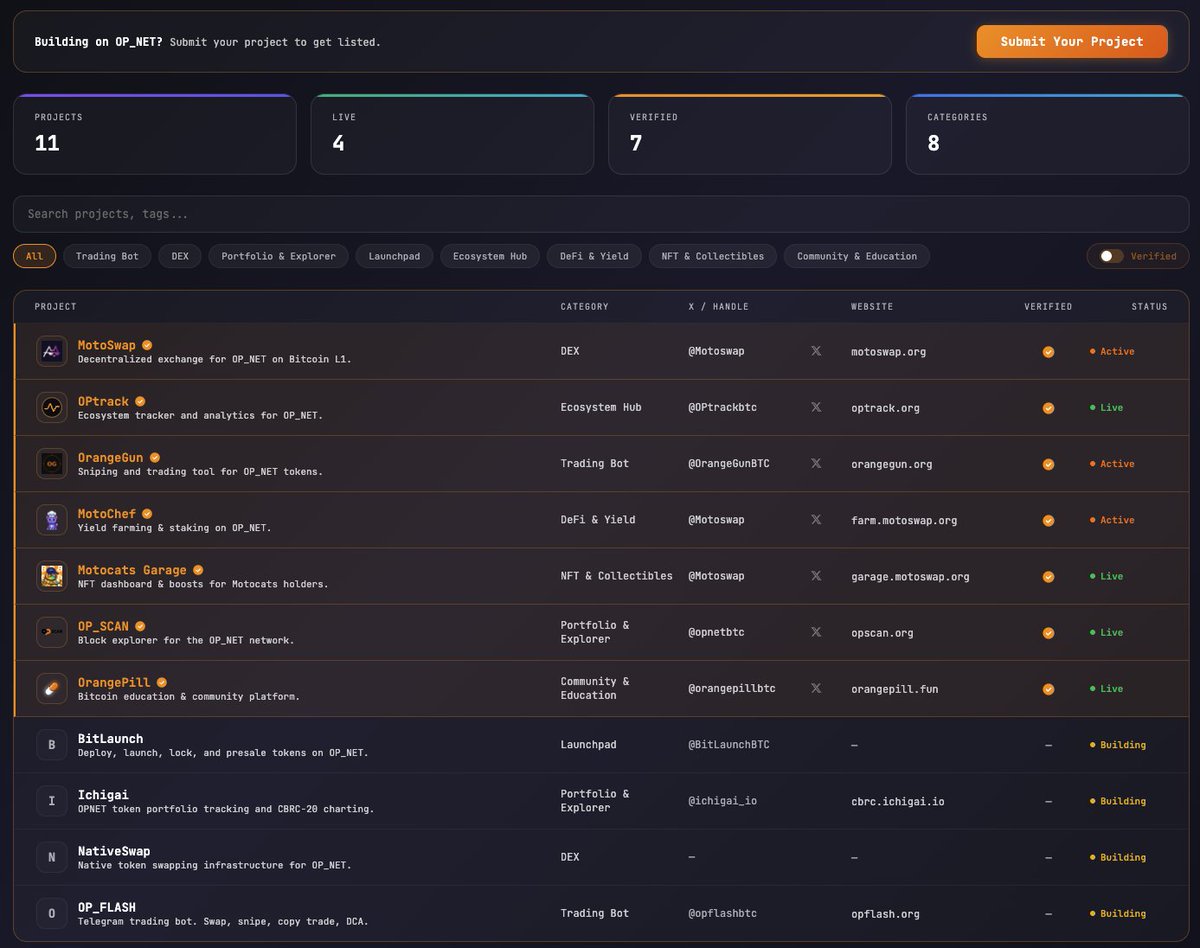The width and height of the screenshot is (1200, 948).
Task: Toggle the Verified filter switch
Action: coord(1111,256)
